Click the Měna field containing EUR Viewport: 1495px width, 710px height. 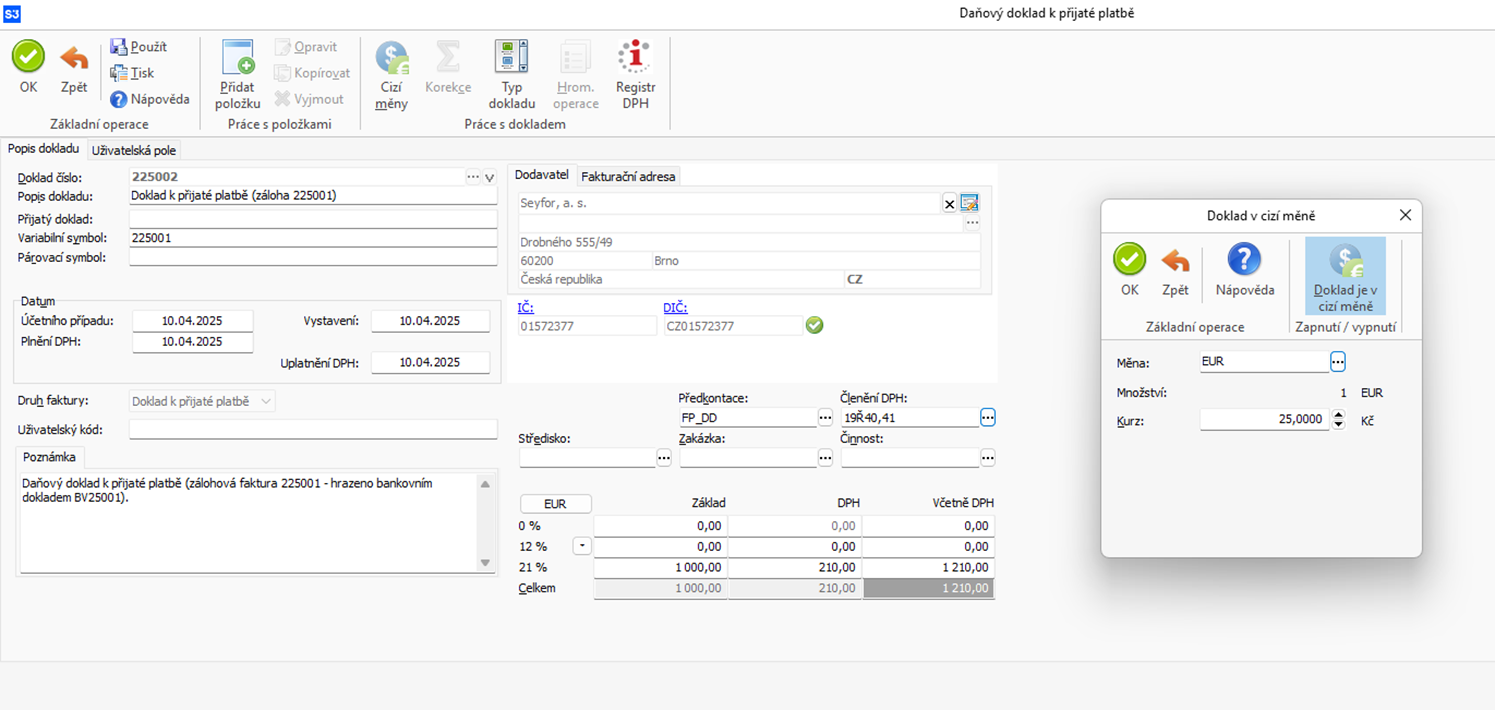(1265, 362)
